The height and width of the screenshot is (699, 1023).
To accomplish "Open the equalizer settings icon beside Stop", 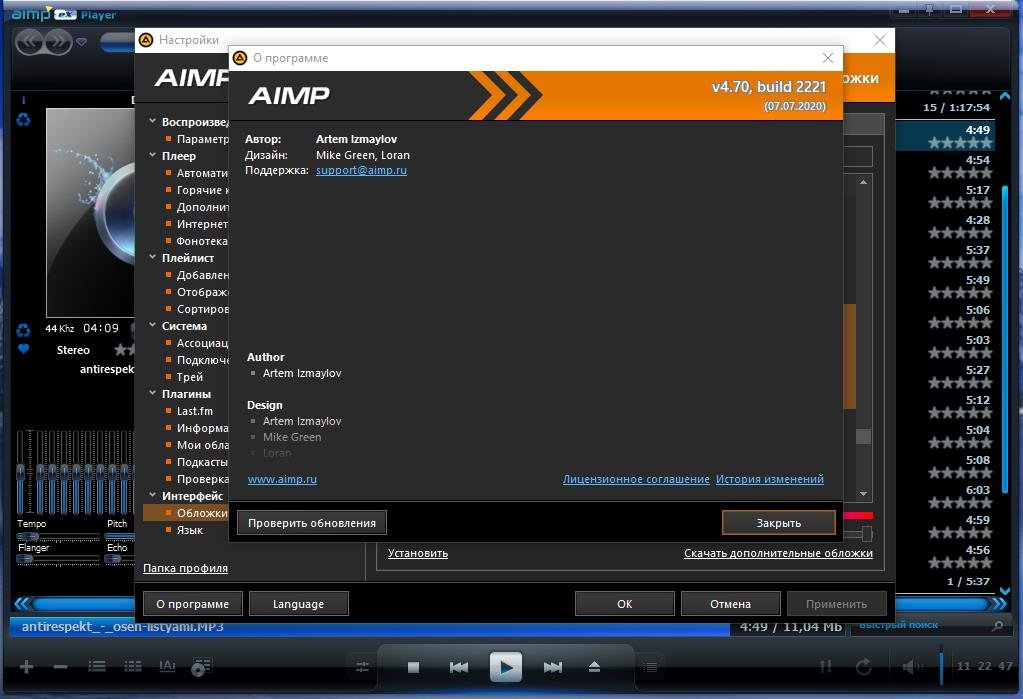I will [363, 667].
